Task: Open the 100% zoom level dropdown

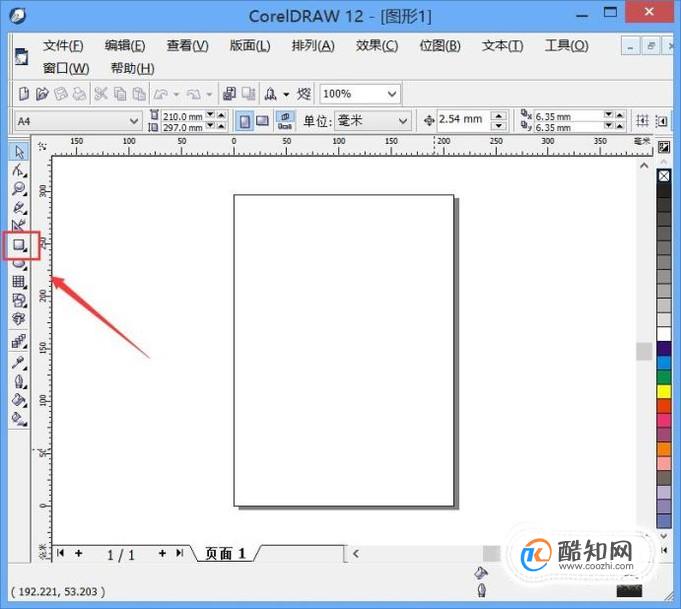Action: coord(392,94)
